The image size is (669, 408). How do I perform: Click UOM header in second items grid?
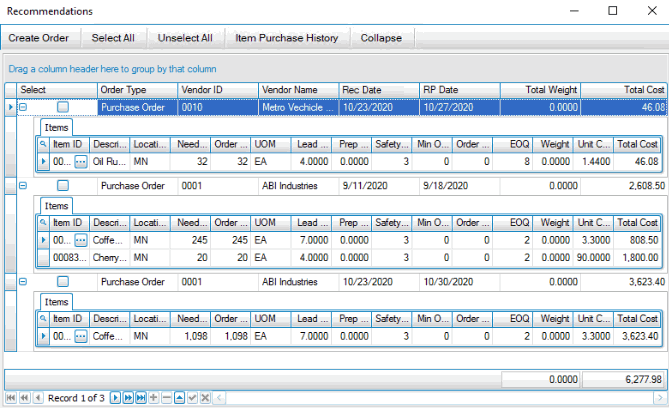pos(271,223)
